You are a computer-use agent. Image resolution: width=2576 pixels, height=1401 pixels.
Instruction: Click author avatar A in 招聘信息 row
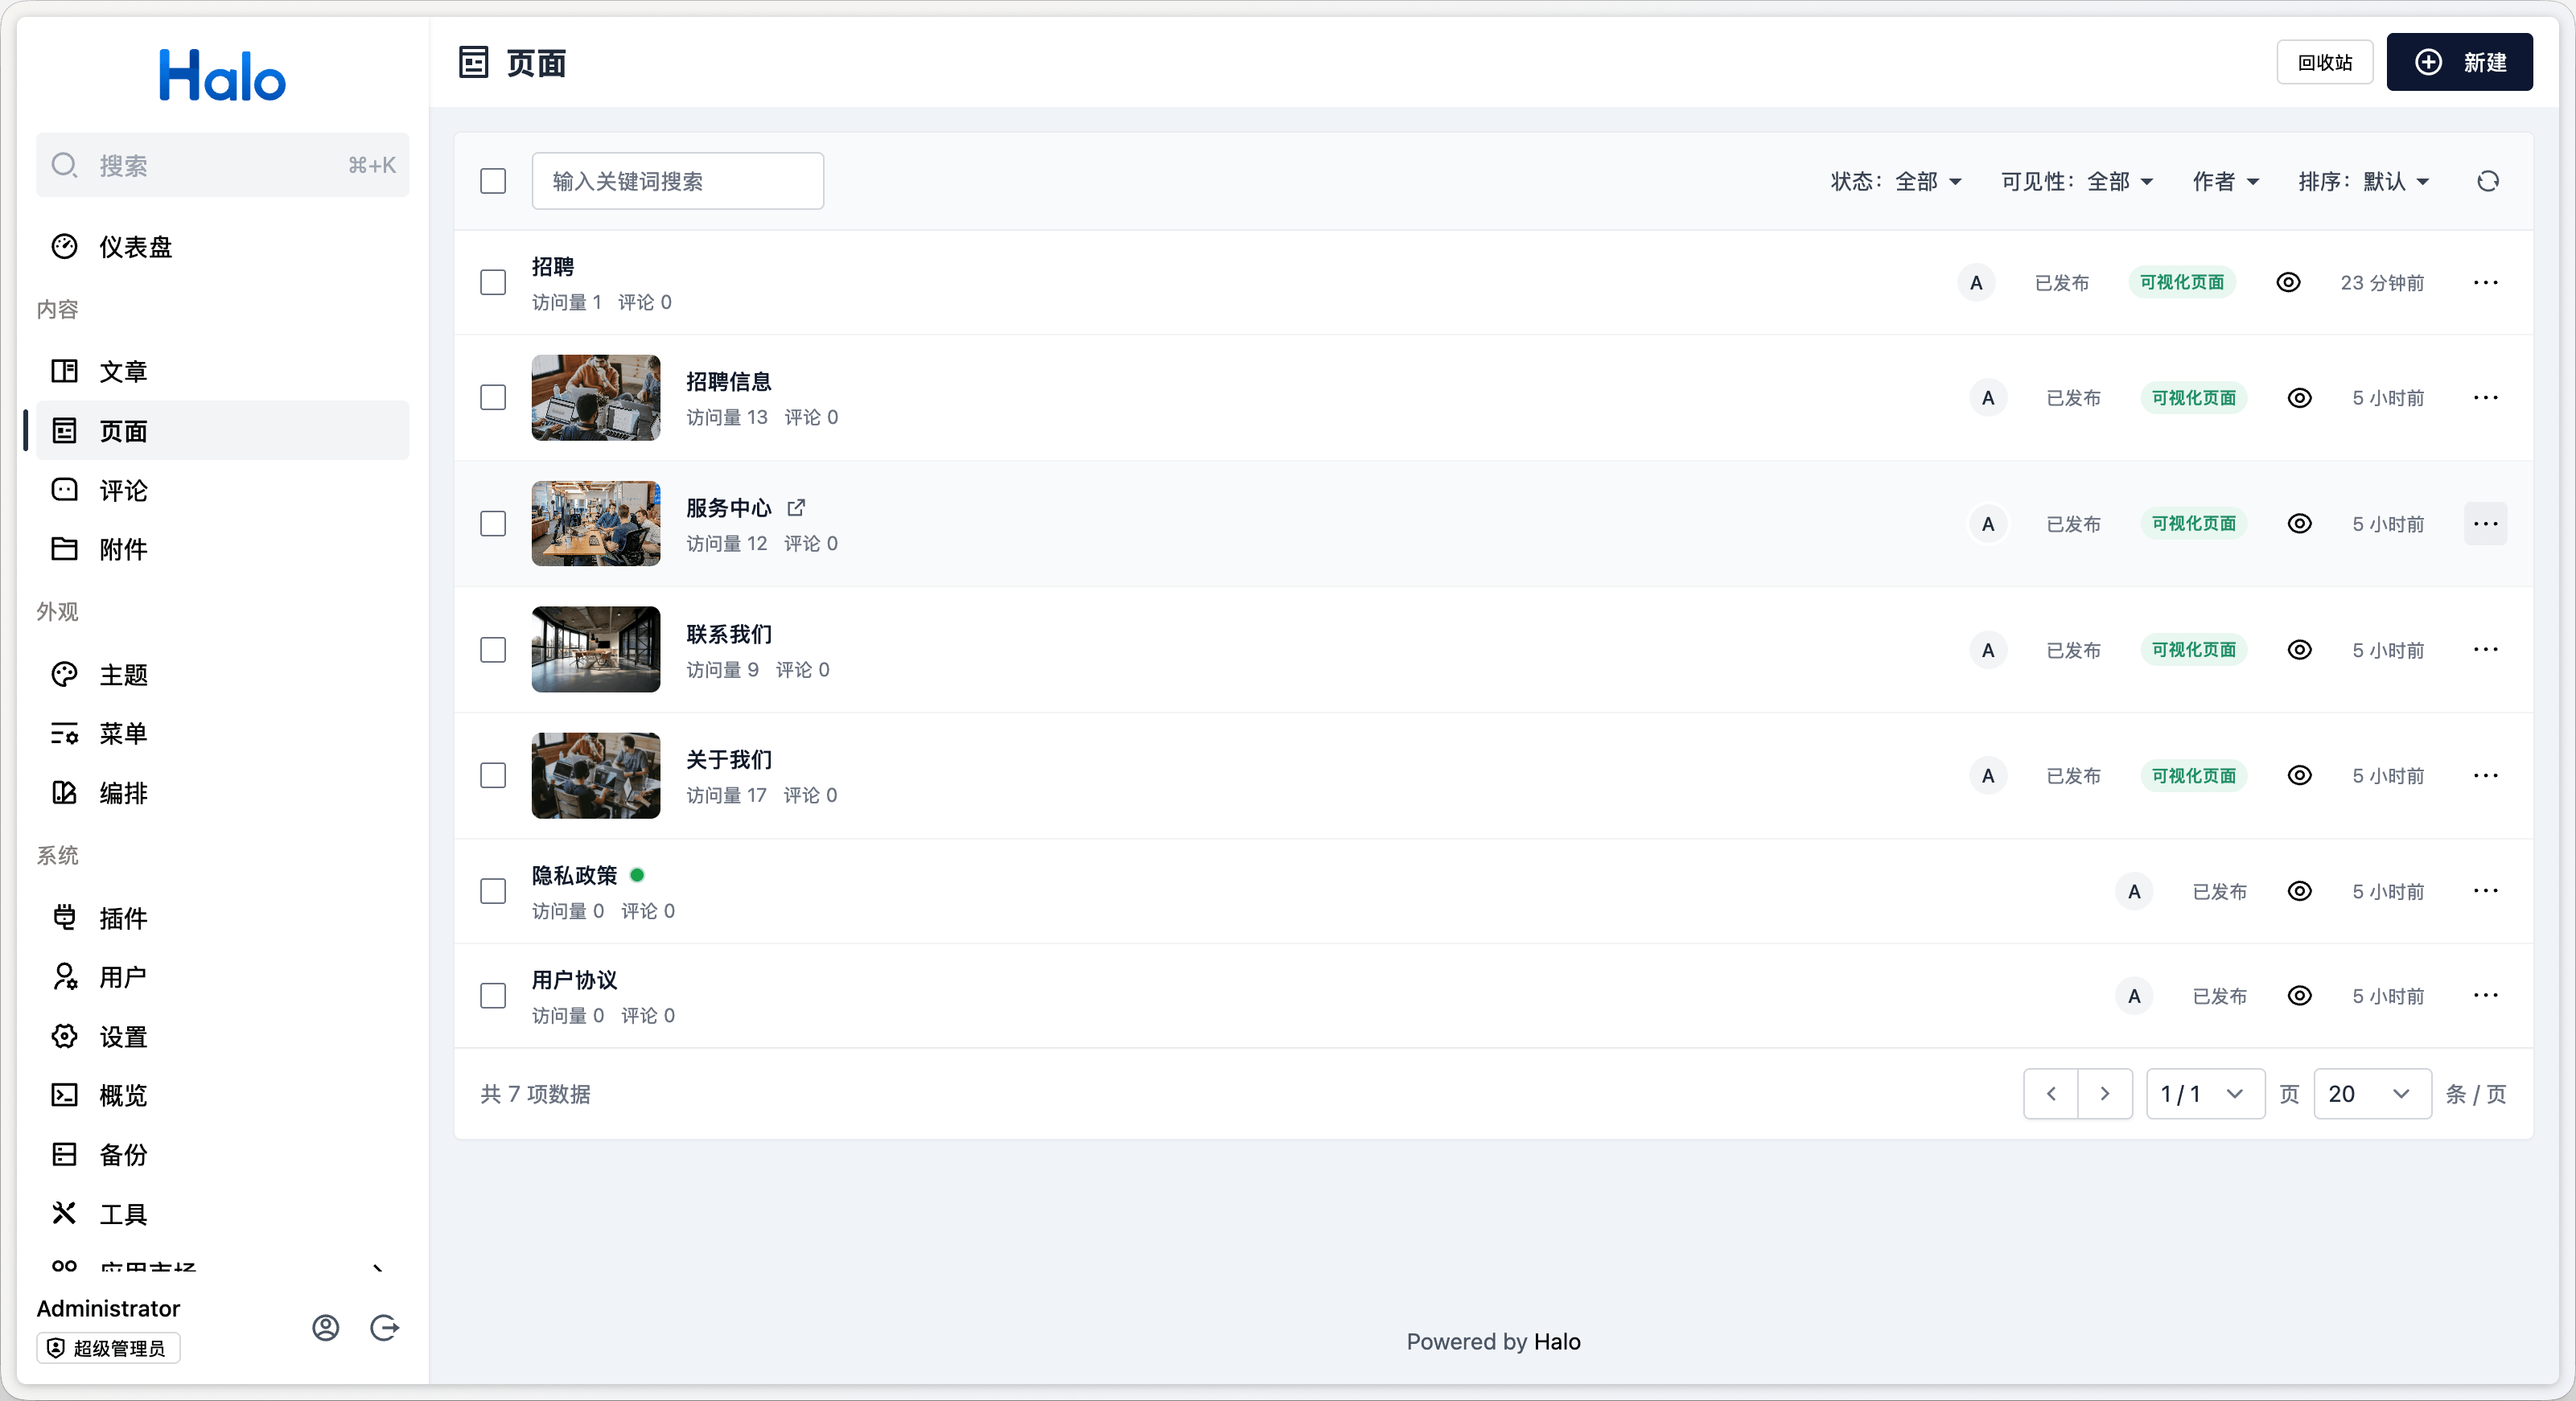(x=1988, y=398)
